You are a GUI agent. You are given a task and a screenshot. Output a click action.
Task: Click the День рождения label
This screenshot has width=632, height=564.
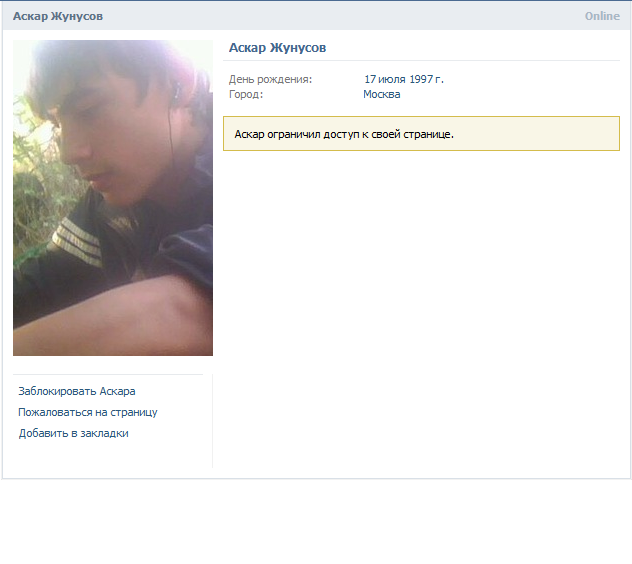click(270, 79)
